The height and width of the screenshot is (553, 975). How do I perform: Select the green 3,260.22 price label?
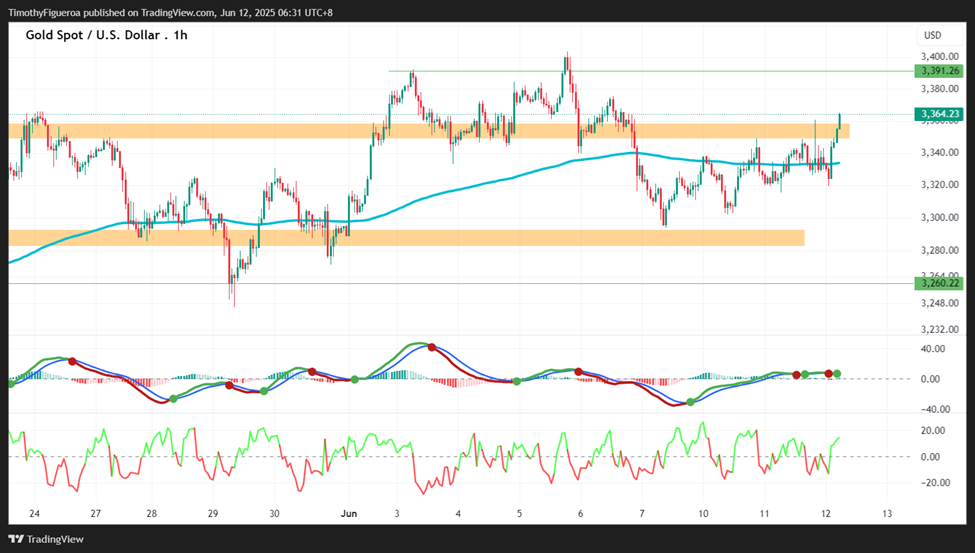(939, 284)
